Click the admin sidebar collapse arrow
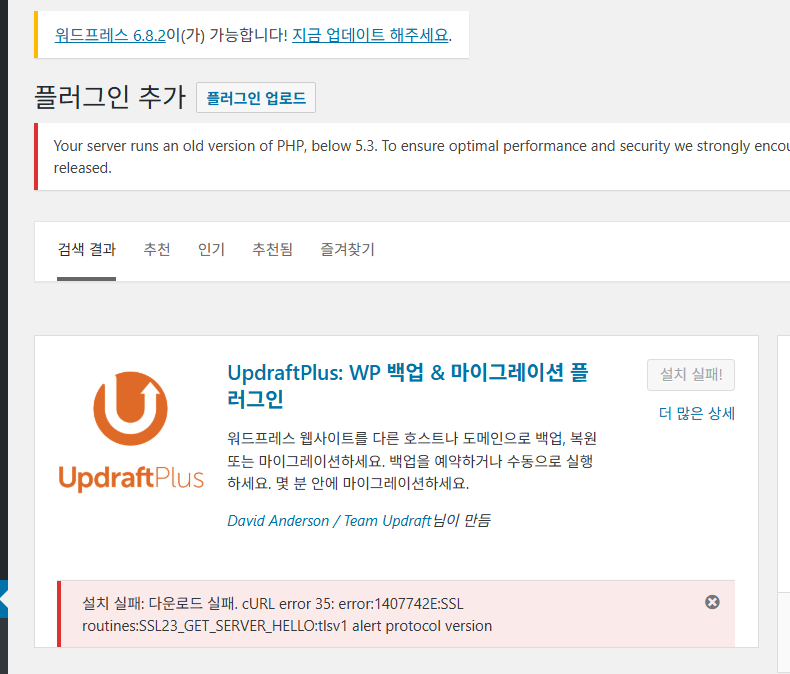Image resolution: width=790 pixels, height=674 pixels. click(4, 599)
